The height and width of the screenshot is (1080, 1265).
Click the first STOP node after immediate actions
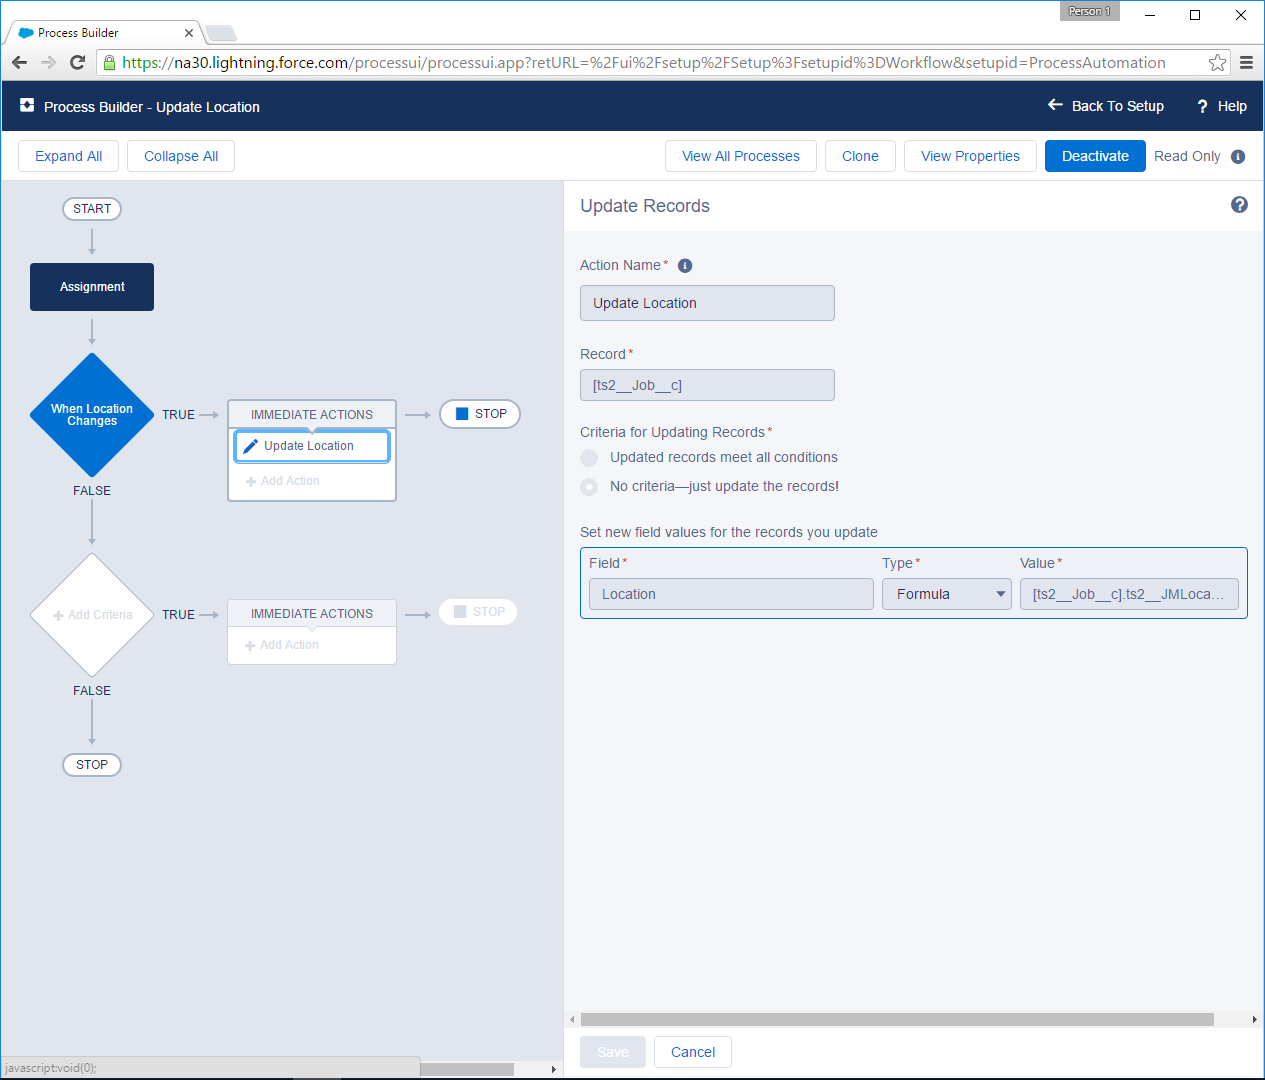(x=480, y=414)
